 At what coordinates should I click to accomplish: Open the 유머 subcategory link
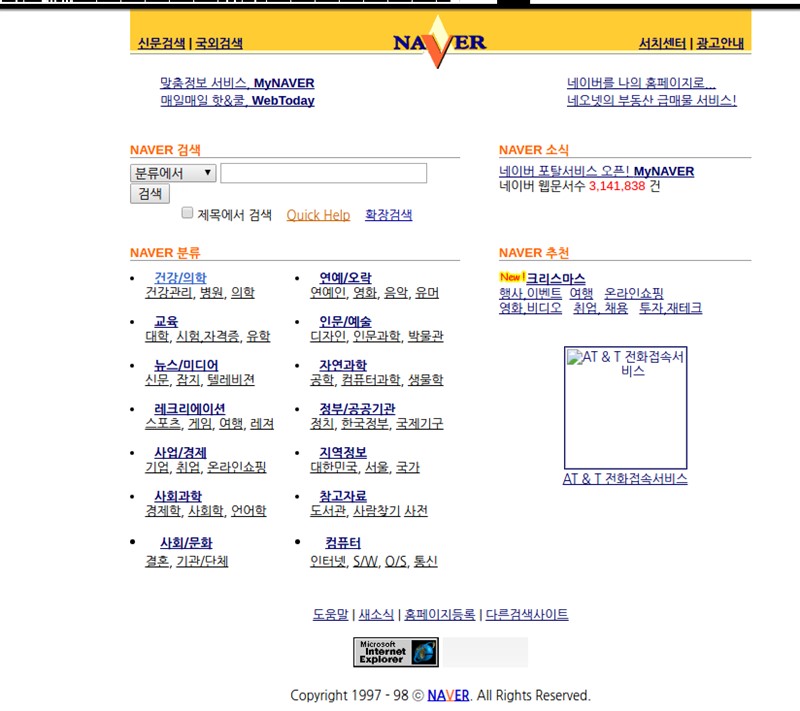[427, 293]
